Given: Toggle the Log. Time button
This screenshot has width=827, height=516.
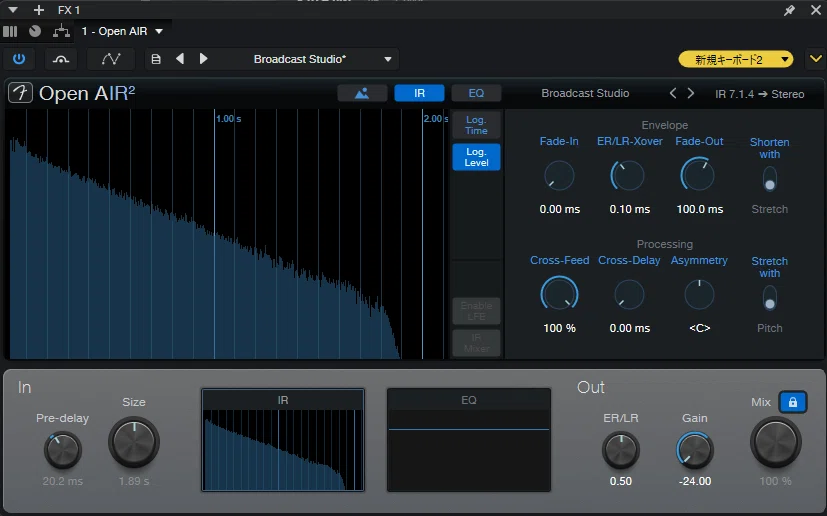Looking at the screenshot, I should (476, 125).
